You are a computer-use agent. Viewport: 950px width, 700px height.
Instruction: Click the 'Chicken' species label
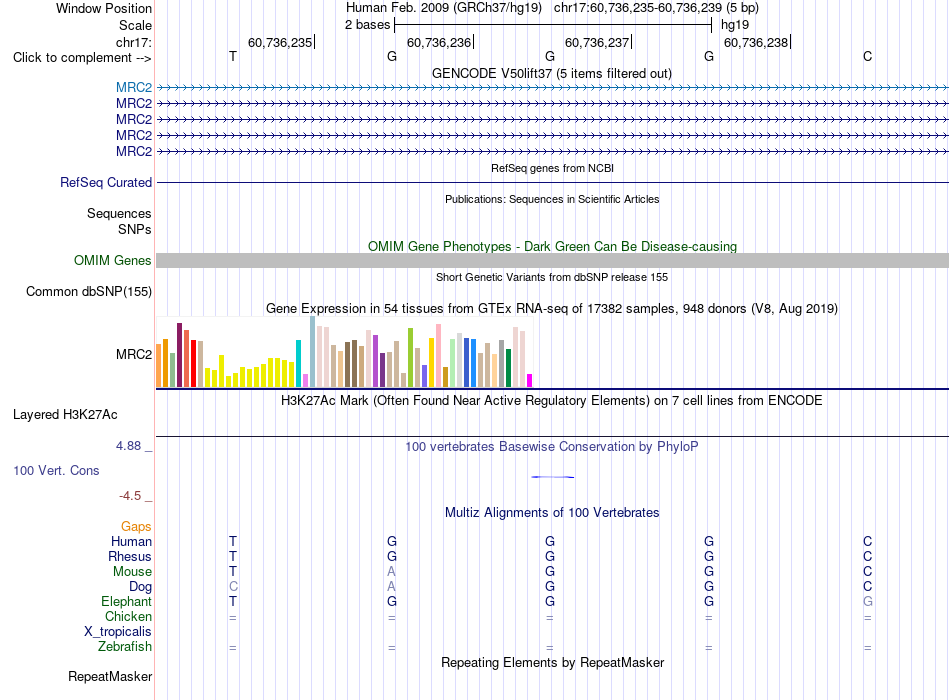(128, 616)
